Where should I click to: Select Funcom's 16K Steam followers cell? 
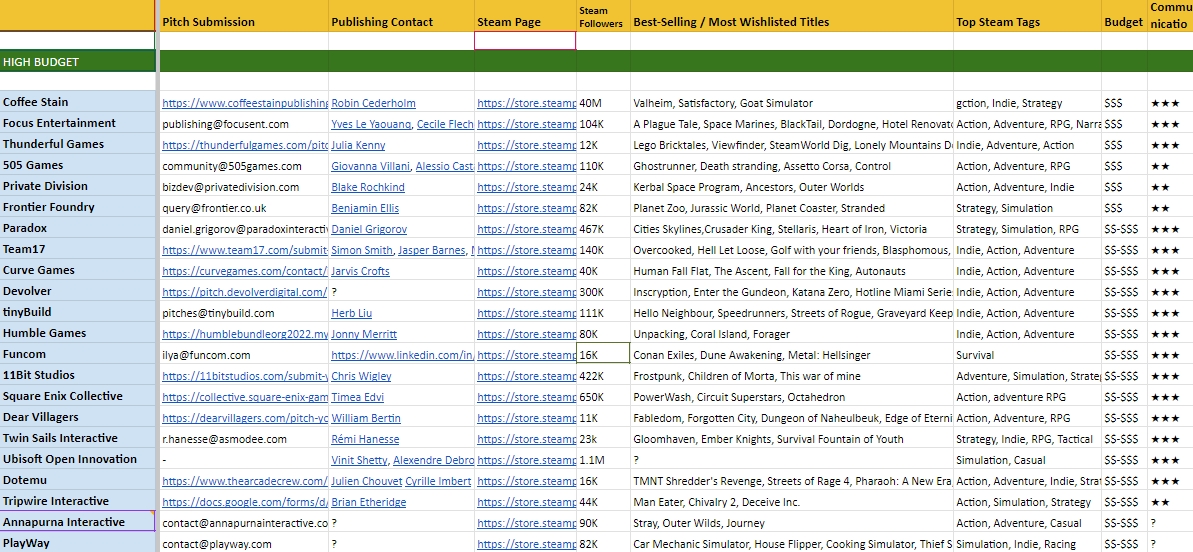pos(603,354)
